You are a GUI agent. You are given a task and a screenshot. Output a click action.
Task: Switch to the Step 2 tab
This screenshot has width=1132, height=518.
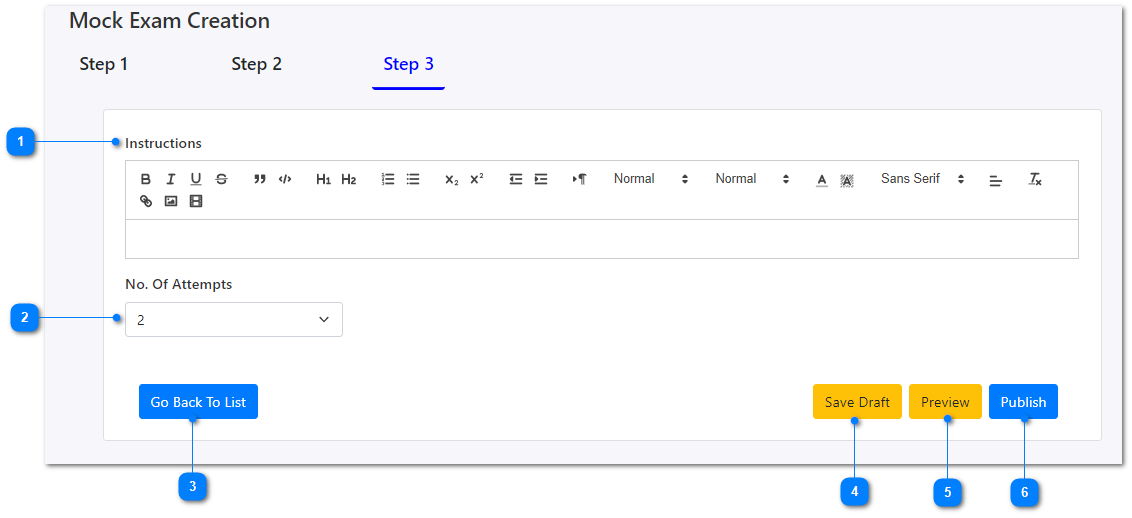tap(257, 64)
